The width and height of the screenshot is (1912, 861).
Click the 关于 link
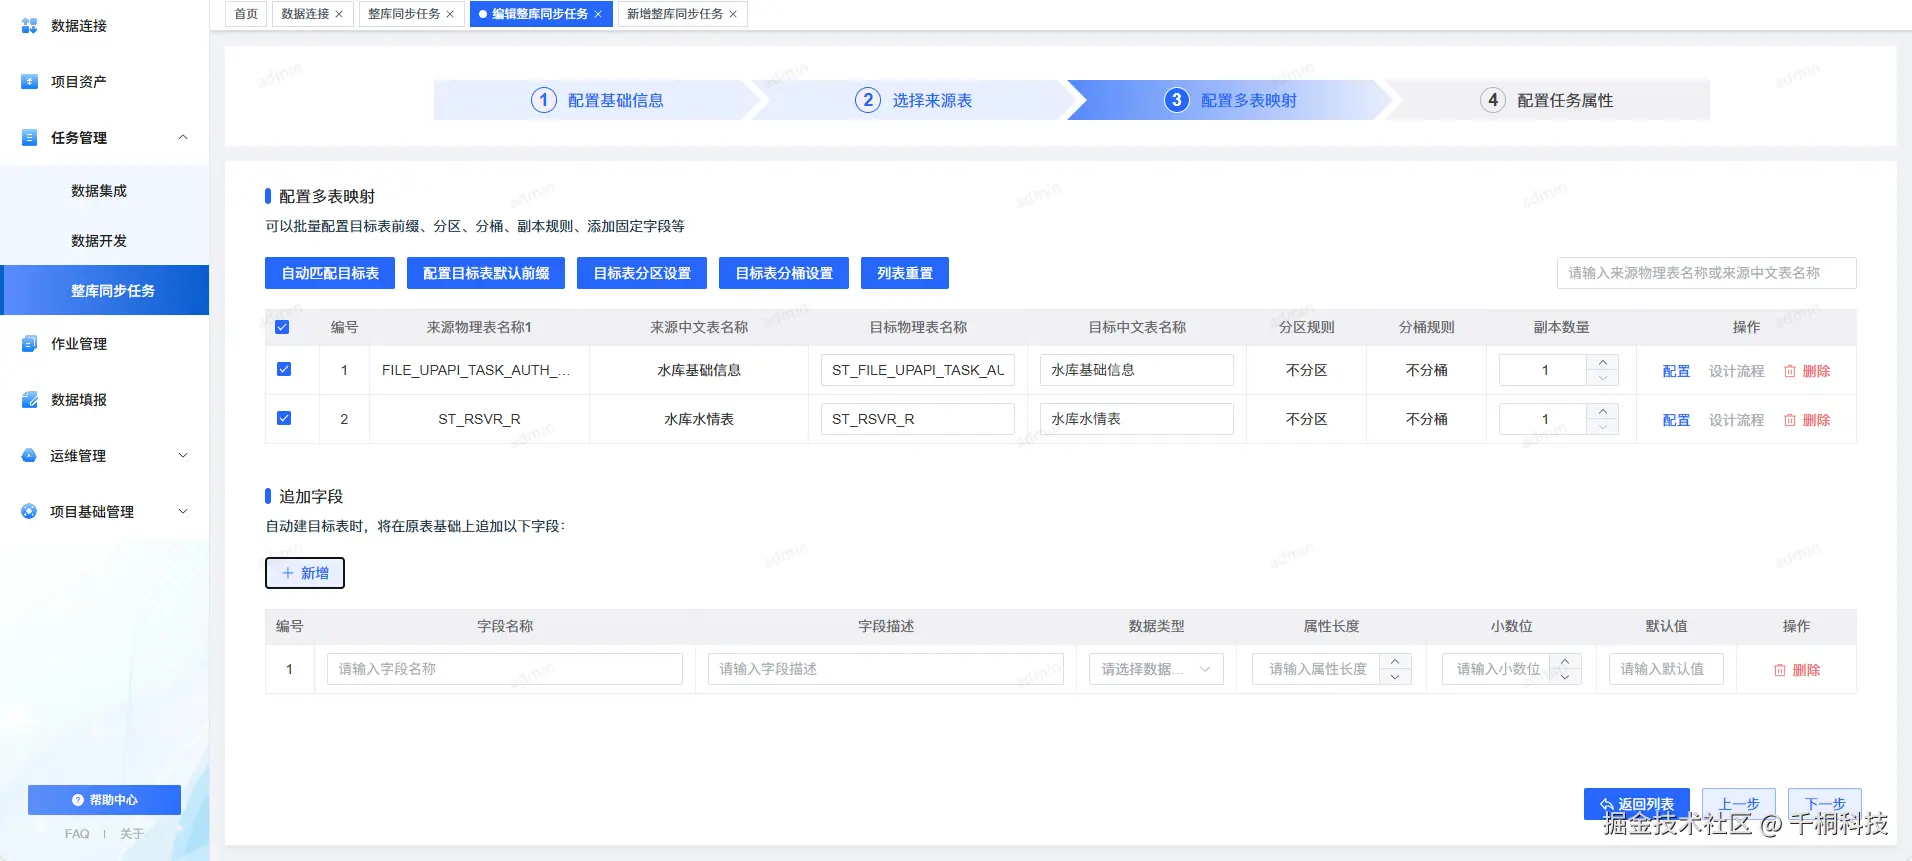132,834
